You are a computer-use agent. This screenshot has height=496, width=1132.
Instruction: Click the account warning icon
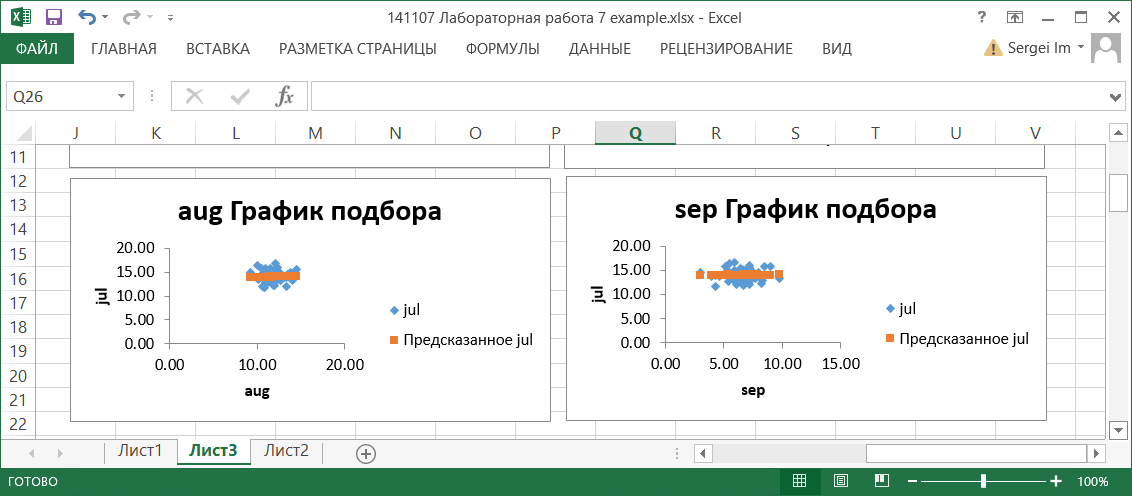coord(993,48)
